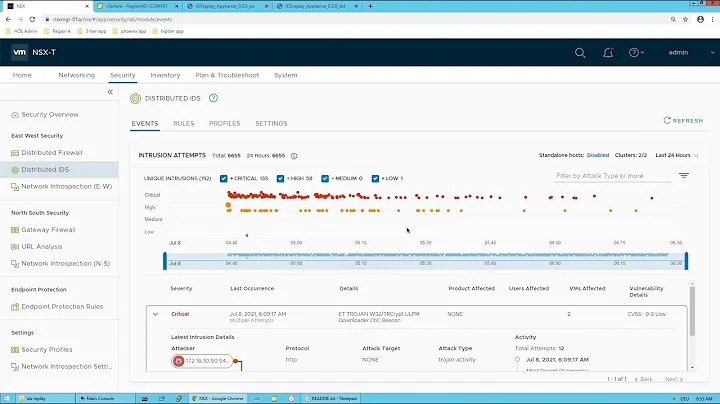Click the Endpoint Protection Rules icon

click(x=15, y=307)
